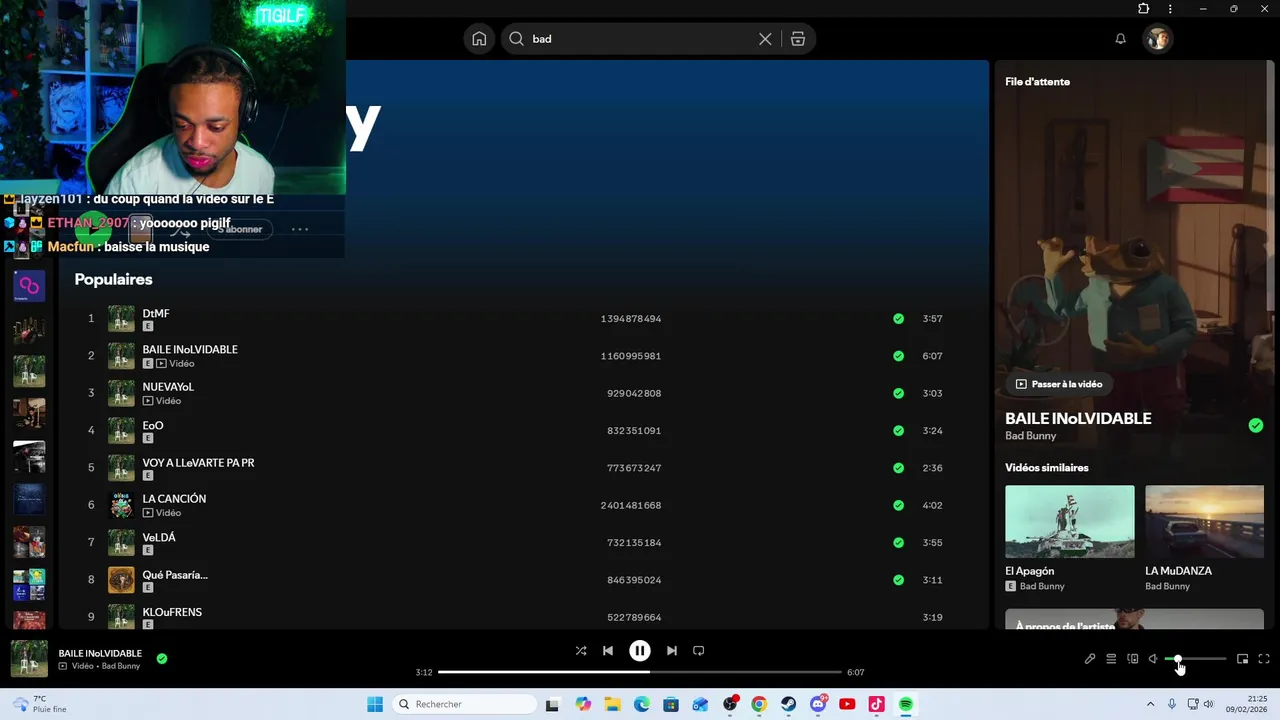Viewport: 1280px width, 720px height.
Task: Open connect to a device icon
Action: [1133, 659]
